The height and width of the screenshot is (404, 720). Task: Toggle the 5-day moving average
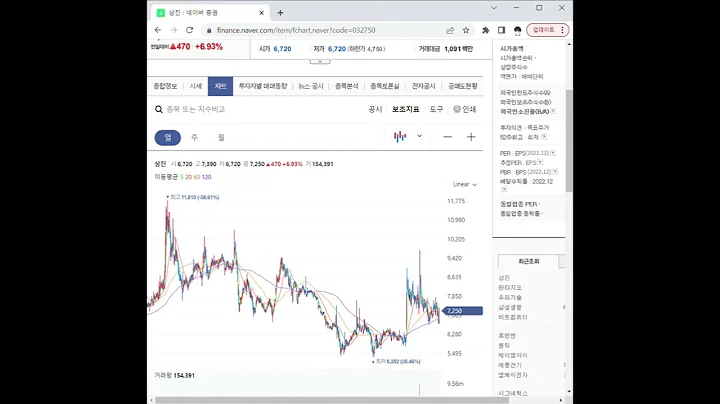click(182, 177)
